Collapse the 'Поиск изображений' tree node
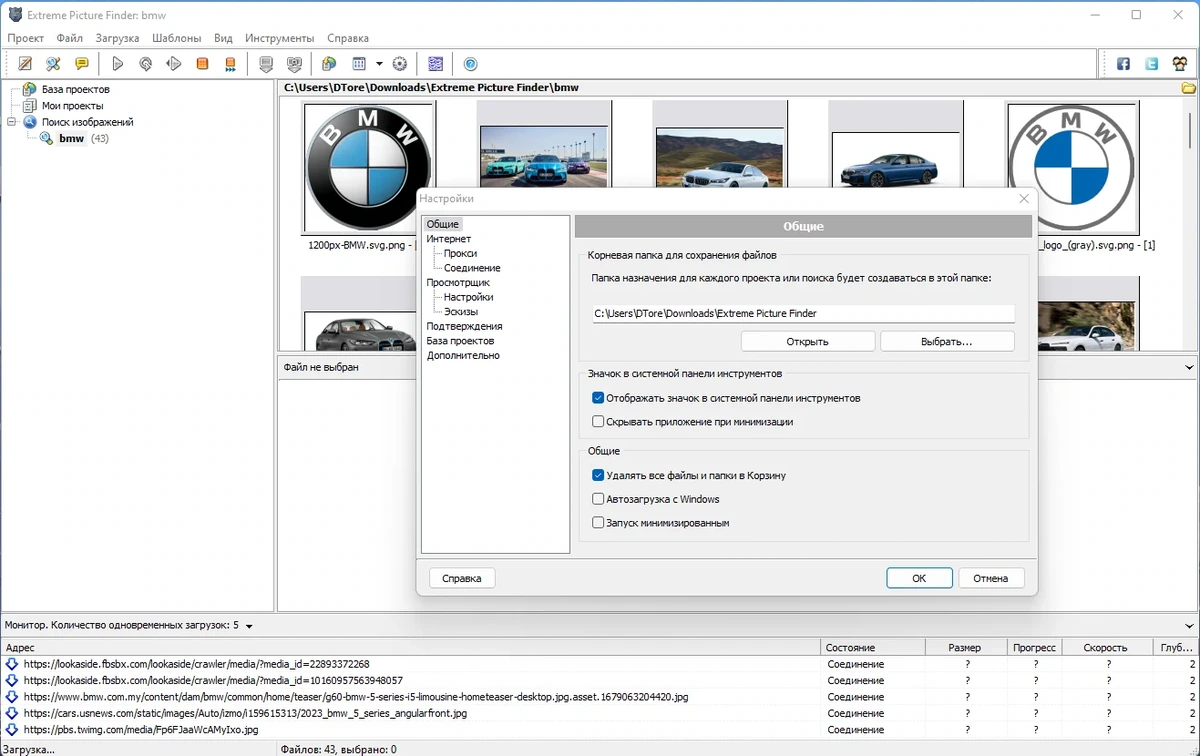The width and height of the screenshot is (1200, 756). (11, 122)
